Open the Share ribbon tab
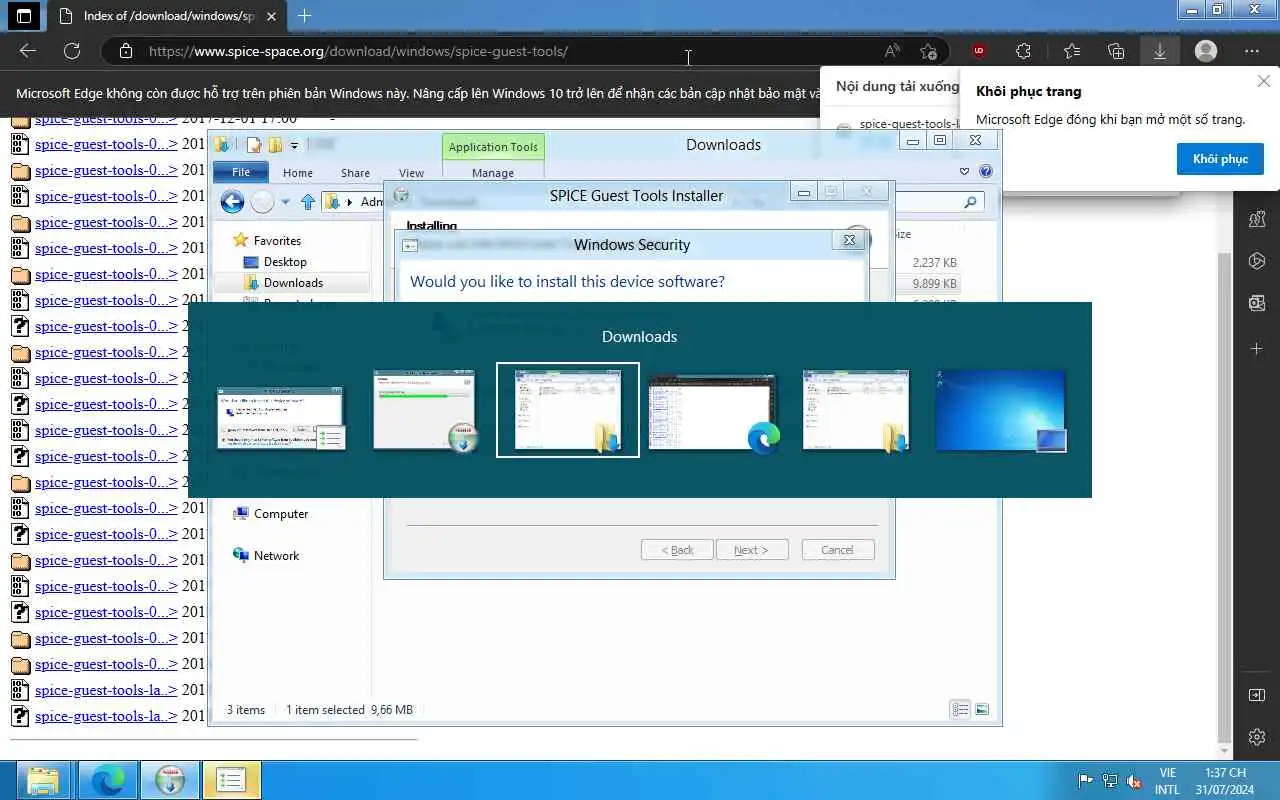 [355, 173]
